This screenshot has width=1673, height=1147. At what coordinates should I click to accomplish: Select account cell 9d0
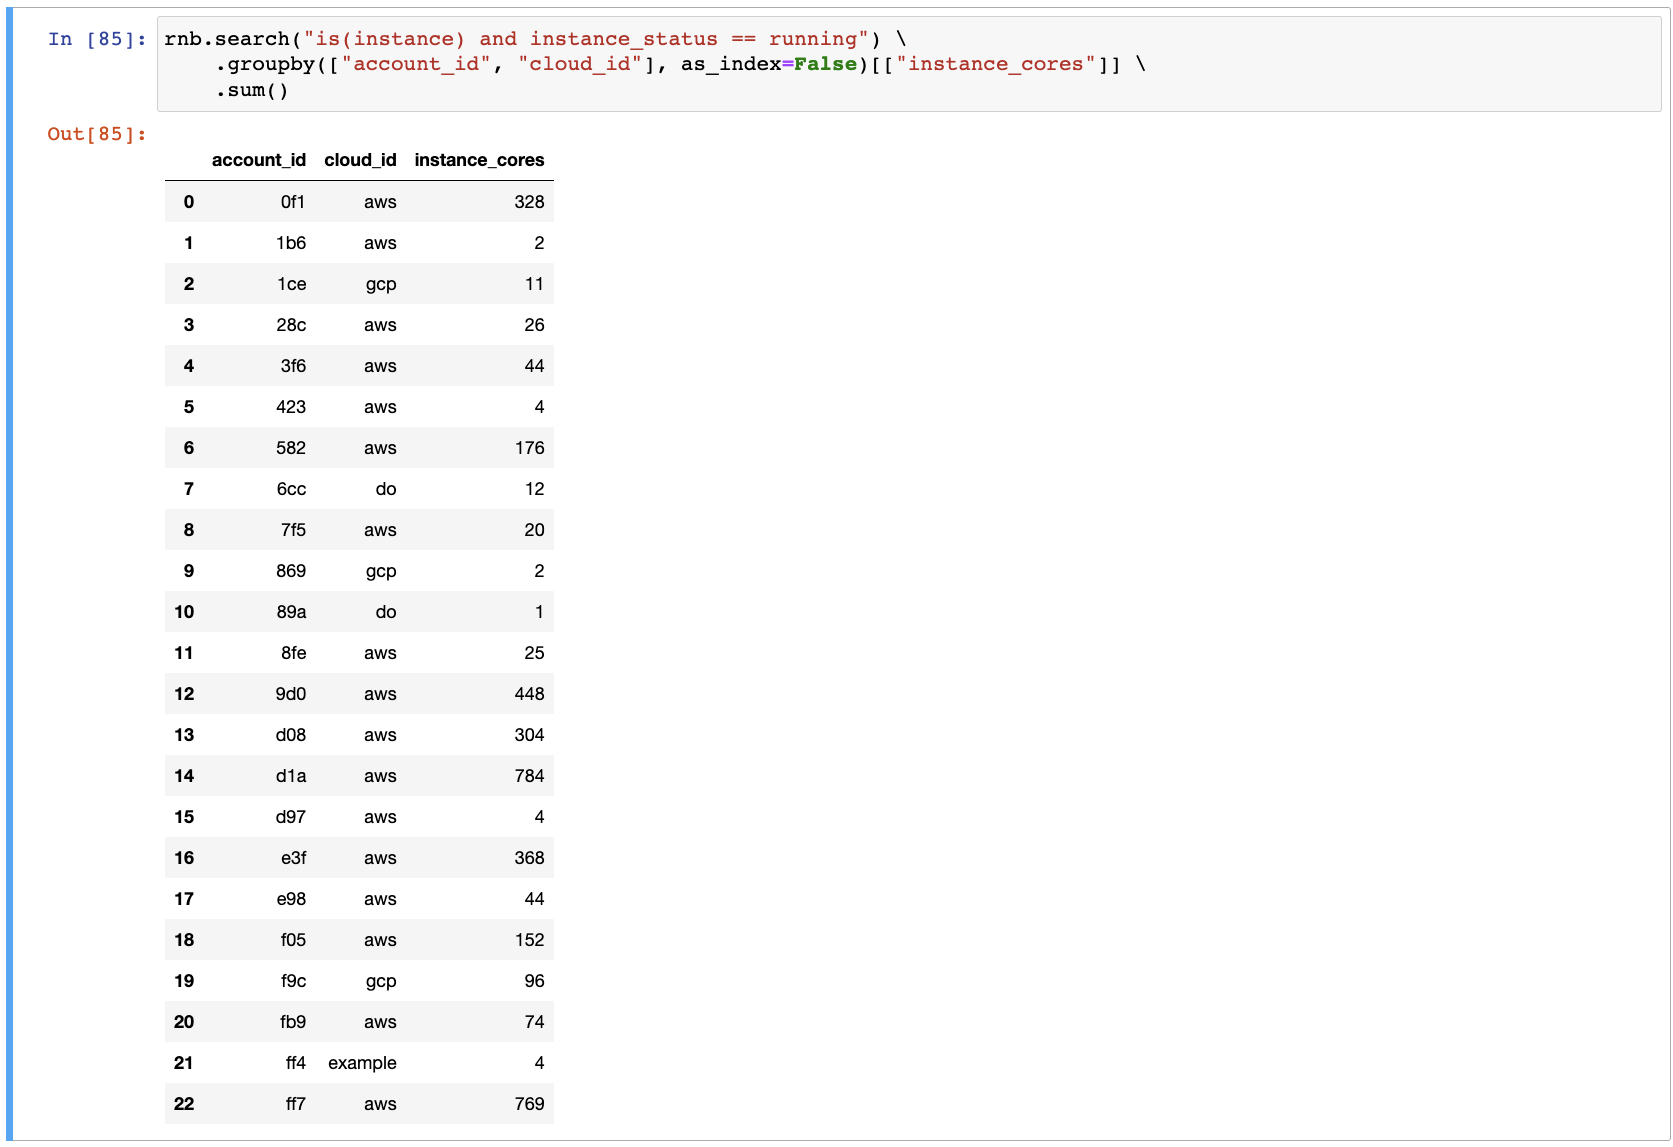click(x=291, y=694)
